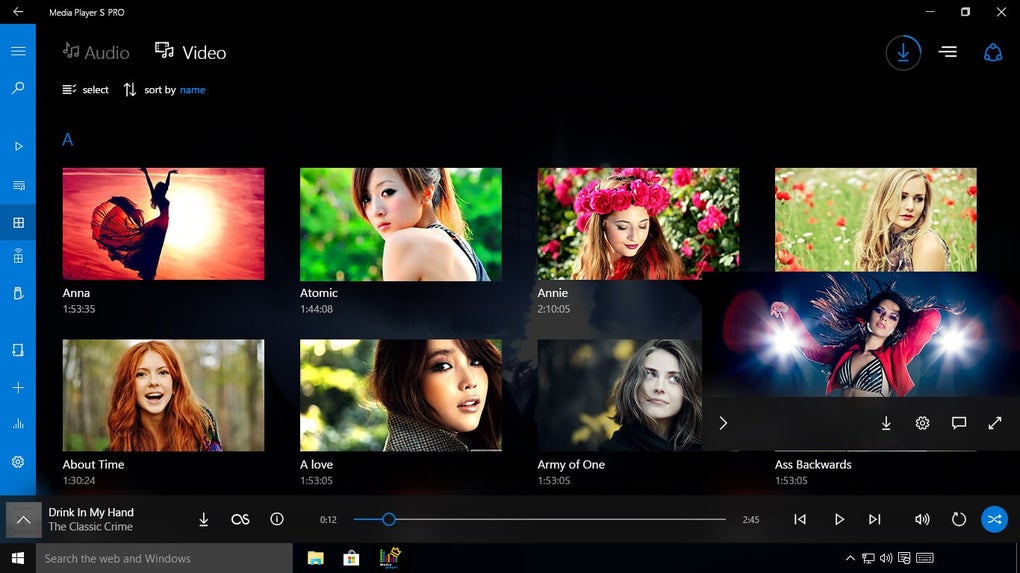Click the blue notification bell icon
Viewport: 1020px width, 573px height.
993,52
